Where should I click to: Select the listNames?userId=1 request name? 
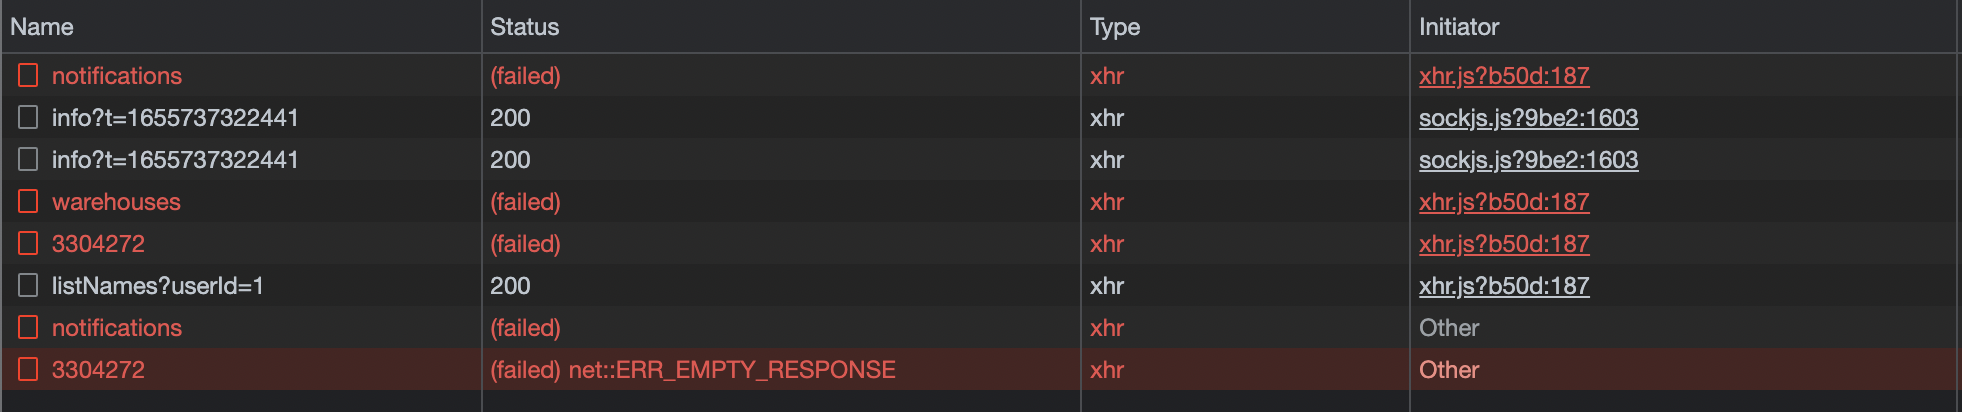158,286
